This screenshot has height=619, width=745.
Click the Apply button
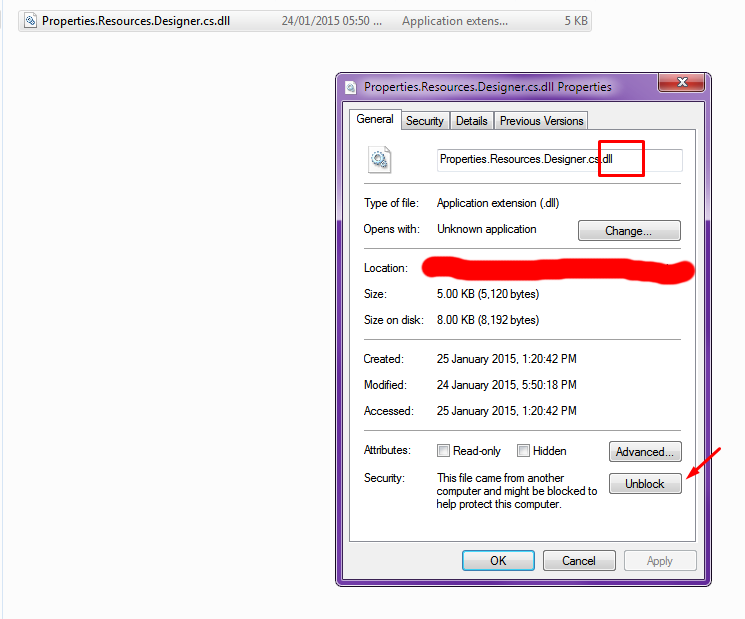coord(660,561)
